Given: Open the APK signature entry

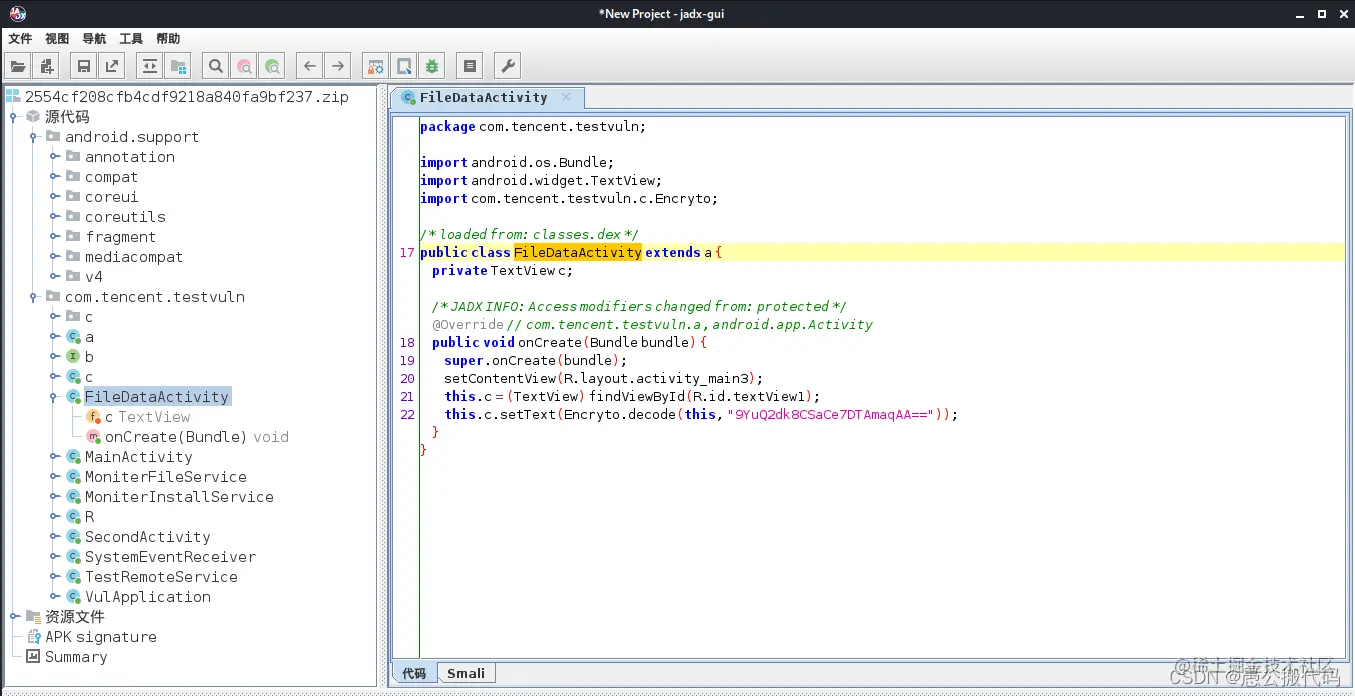Looking at the screenshot, I should (x=100, y=637).
